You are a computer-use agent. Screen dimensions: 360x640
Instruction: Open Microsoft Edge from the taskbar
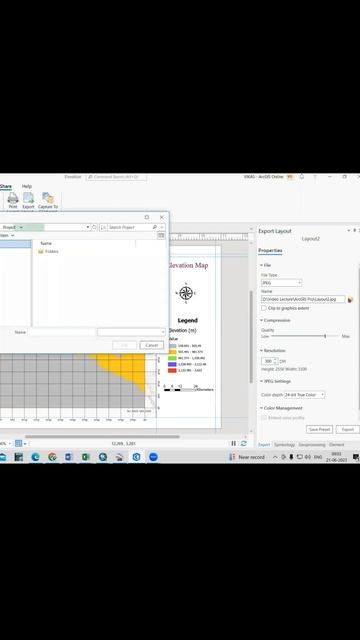pos(36,457)
